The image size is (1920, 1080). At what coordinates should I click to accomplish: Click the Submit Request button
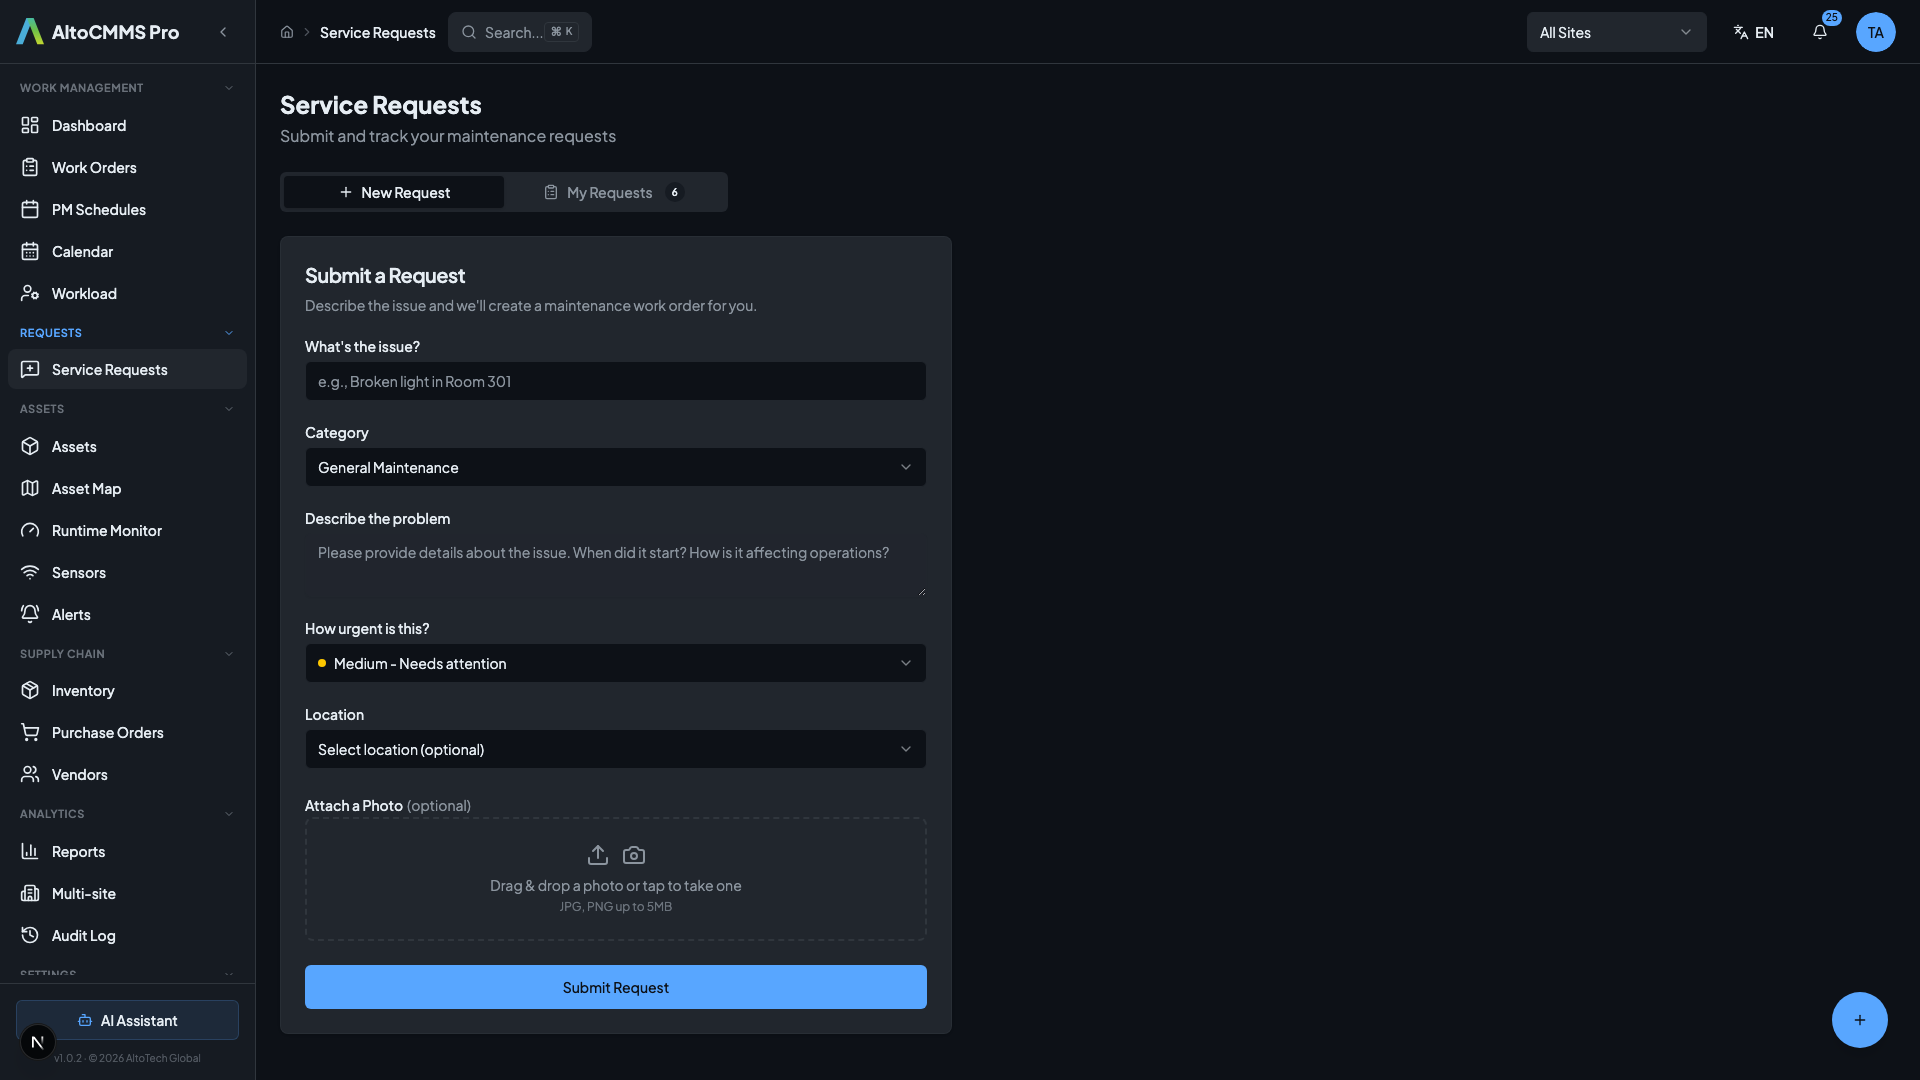pos(615,987)
